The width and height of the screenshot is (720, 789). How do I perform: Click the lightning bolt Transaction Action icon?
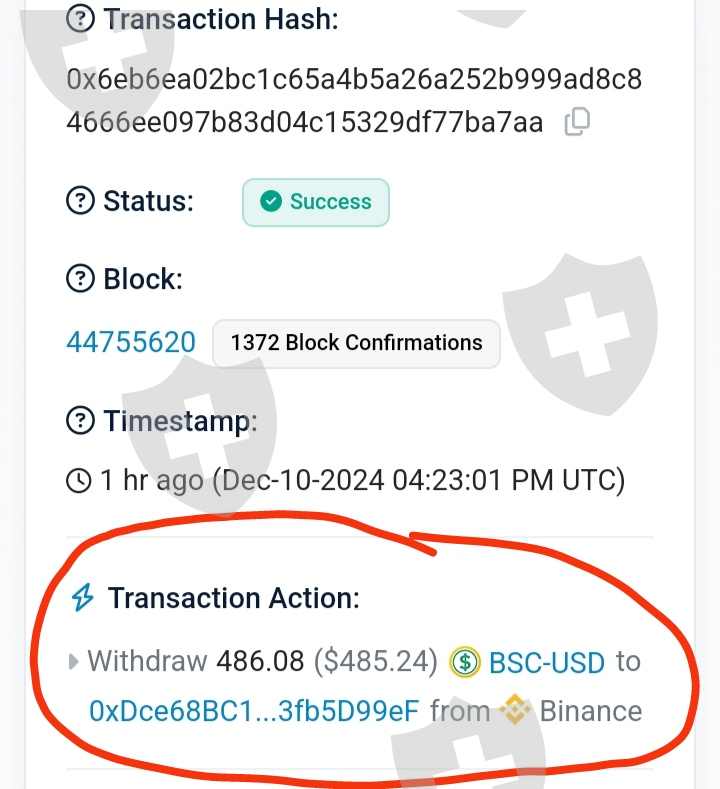[82, 598]
